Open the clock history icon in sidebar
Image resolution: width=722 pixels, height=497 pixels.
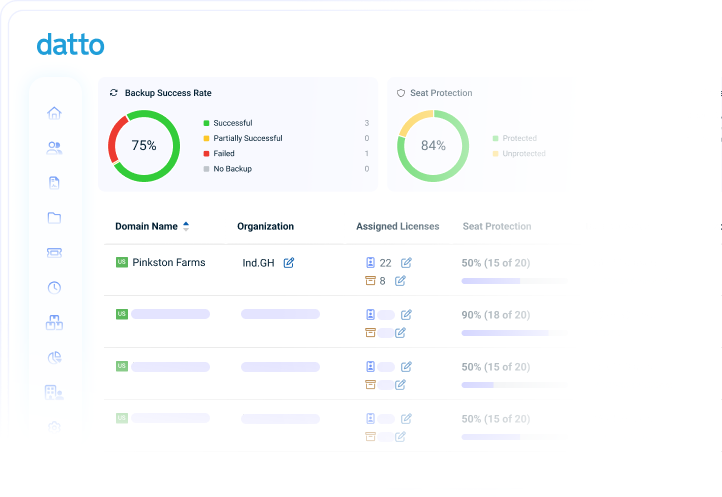click(54, 287)
